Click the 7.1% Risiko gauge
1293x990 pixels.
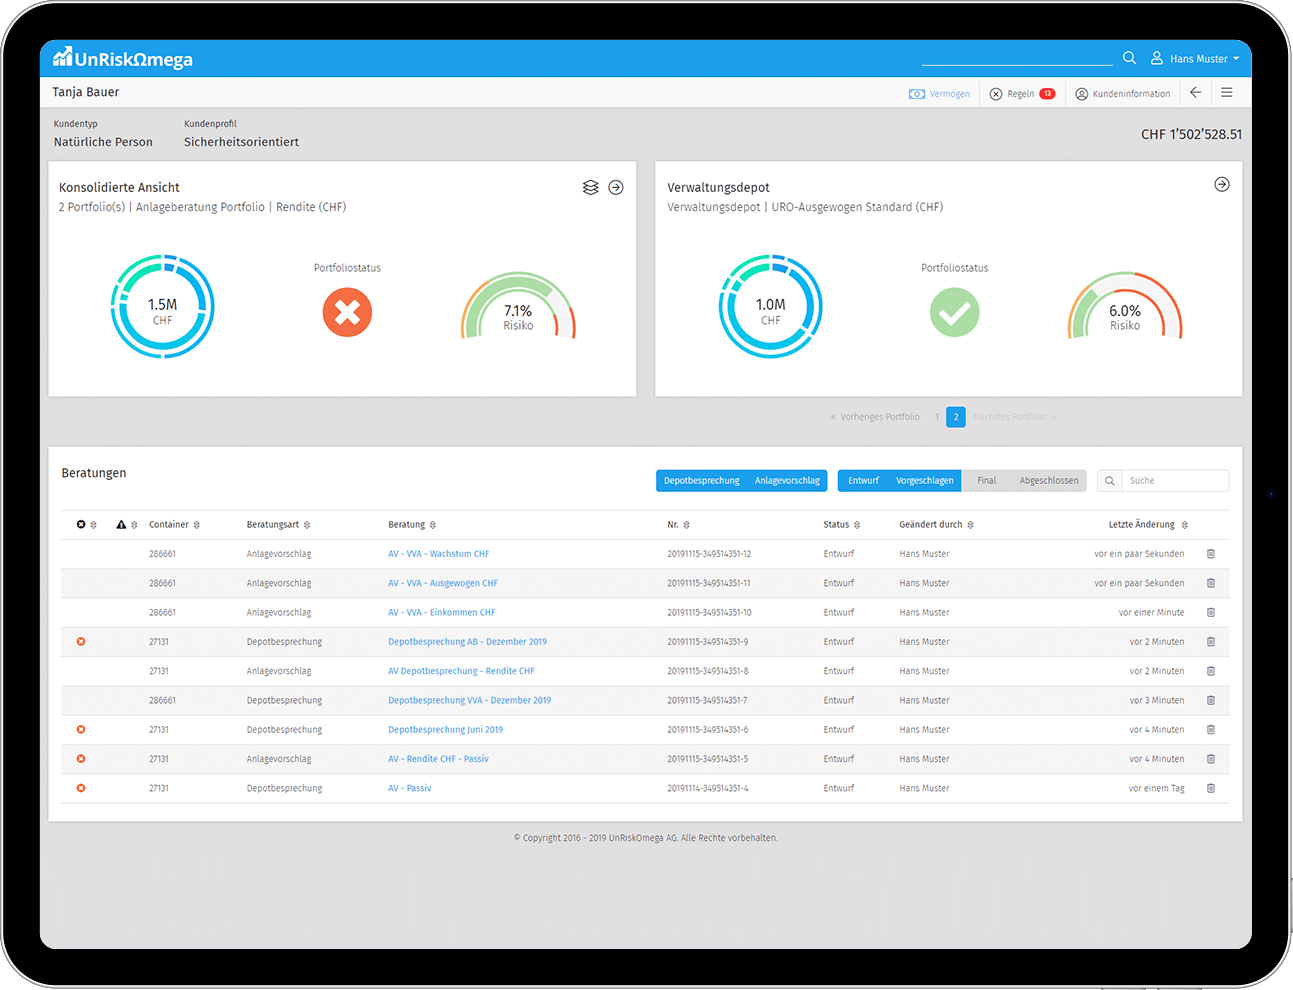pos(518,307)
